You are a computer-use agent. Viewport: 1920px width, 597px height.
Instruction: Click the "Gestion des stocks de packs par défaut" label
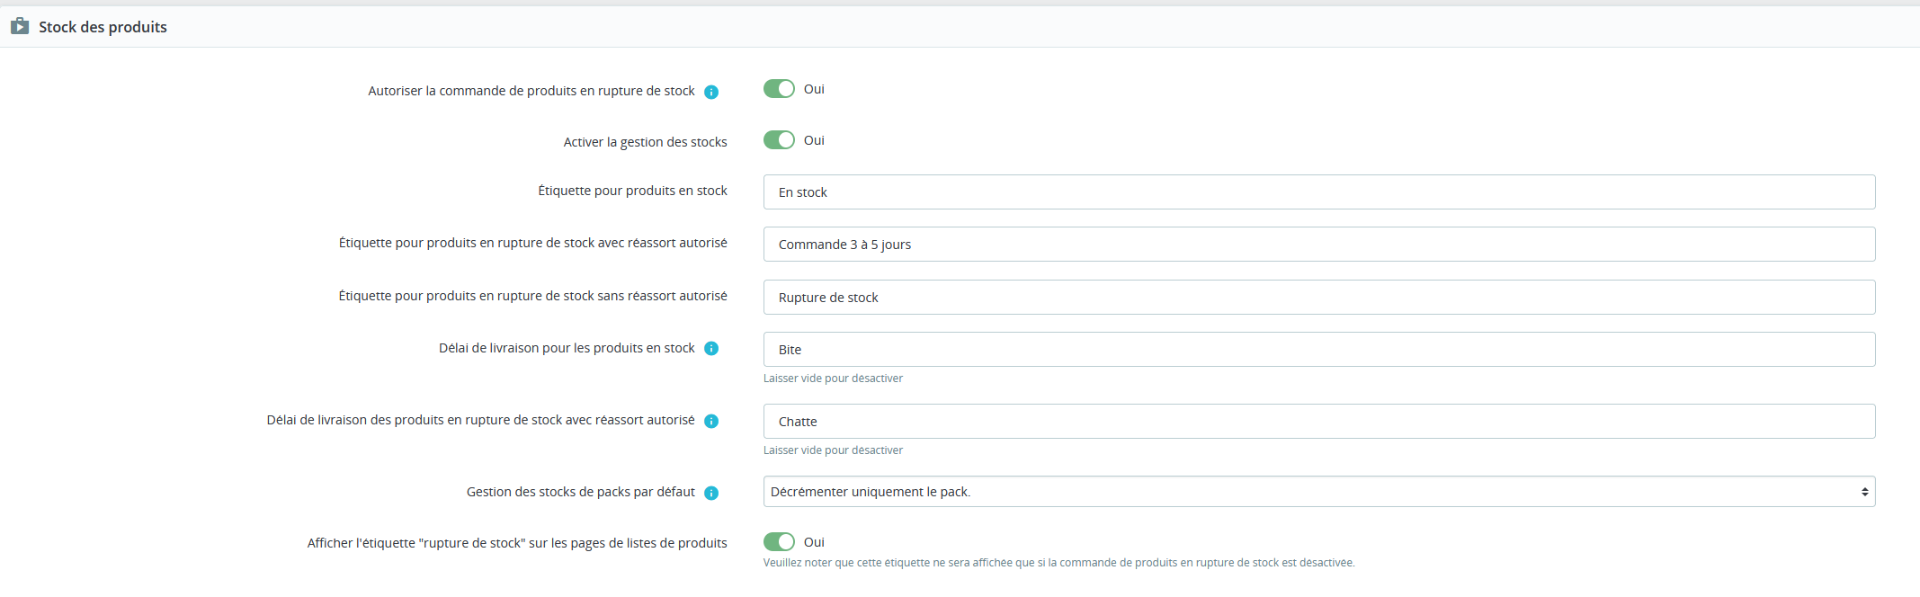580,492
